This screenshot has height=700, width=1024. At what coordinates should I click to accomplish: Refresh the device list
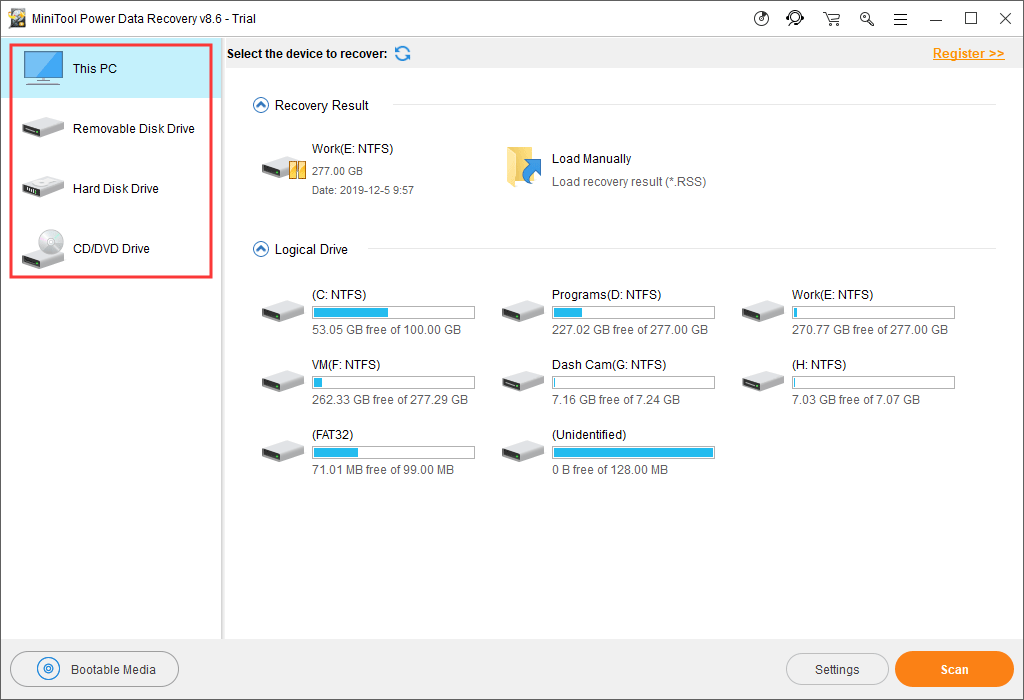(402, 53)
